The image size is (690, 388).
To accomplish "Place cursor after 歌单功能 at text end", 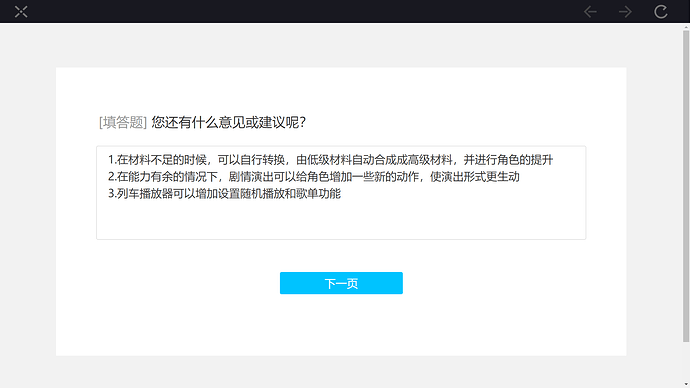I will click(341, 194).
